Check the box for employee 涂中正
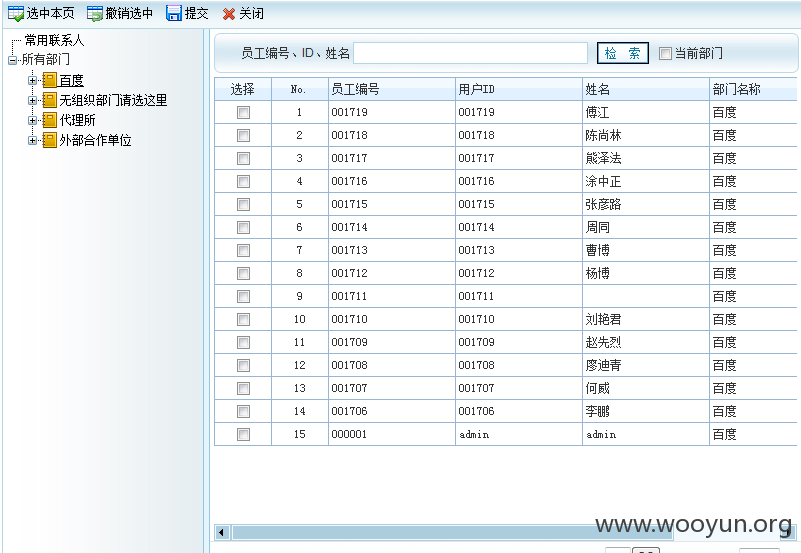The height and width of the screenshot is (553, 801). tap(243, 181)
